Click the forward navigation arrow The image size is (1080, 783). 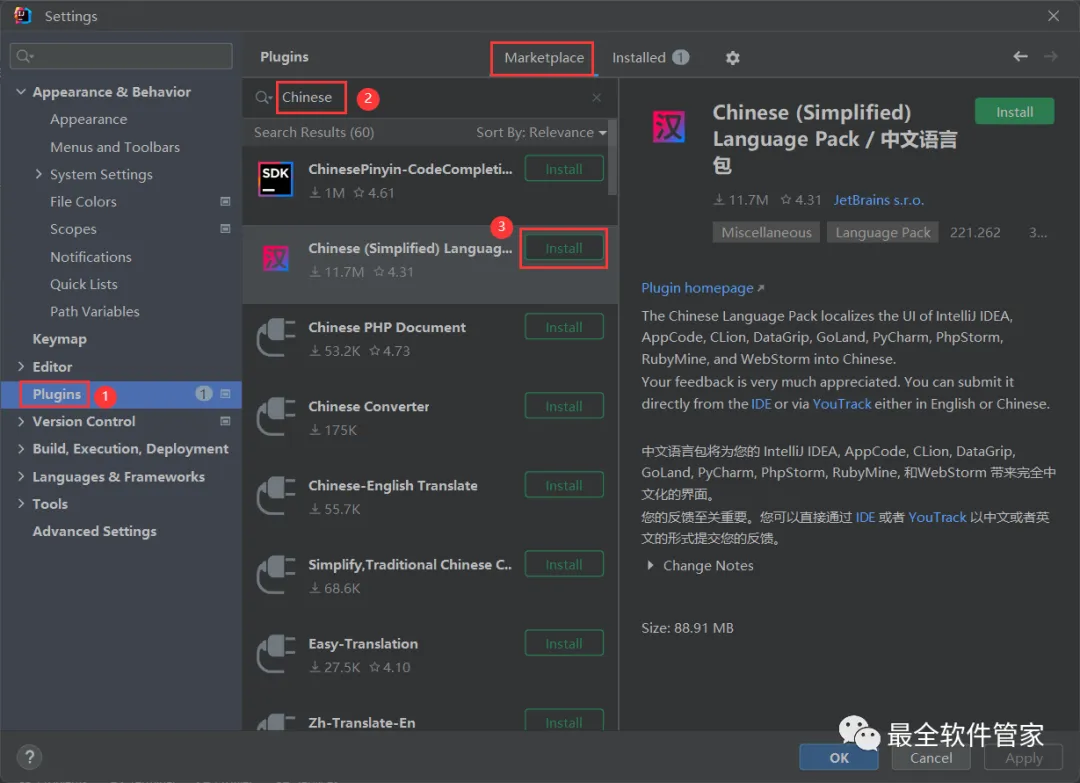click(1050, 56)
